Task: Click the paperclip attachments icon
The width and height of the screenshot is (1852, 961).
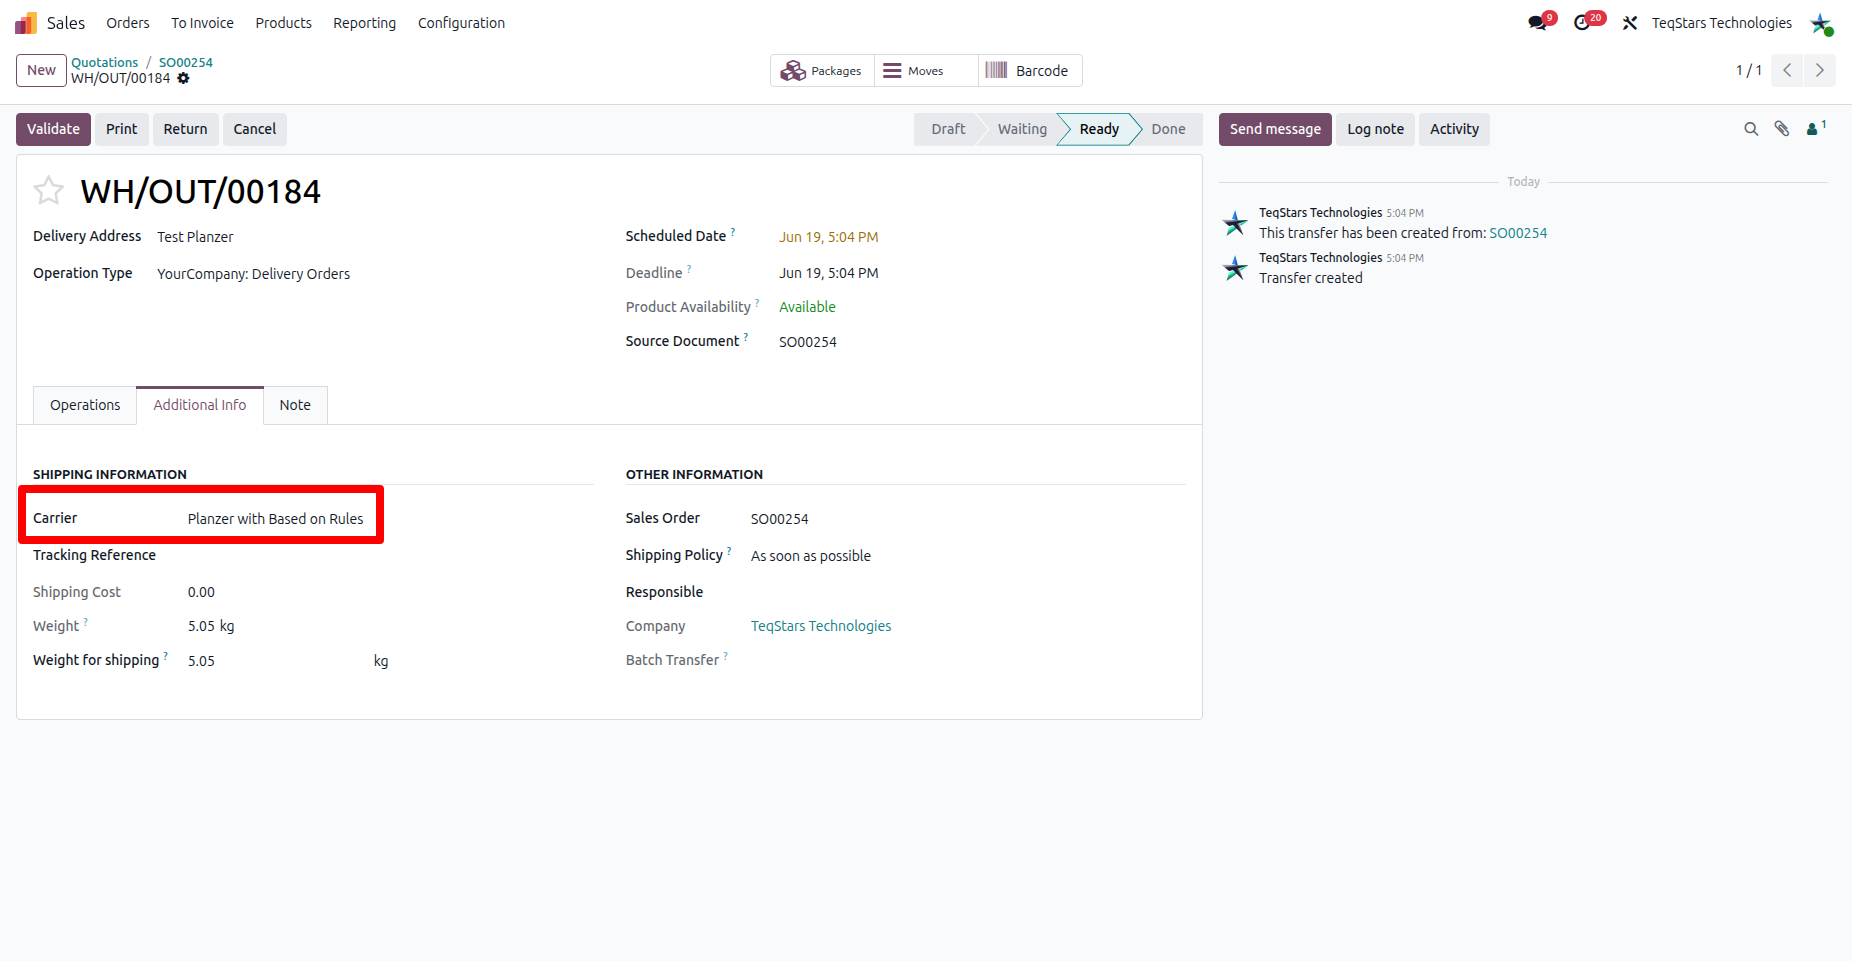Action: tap(1782, 129)
